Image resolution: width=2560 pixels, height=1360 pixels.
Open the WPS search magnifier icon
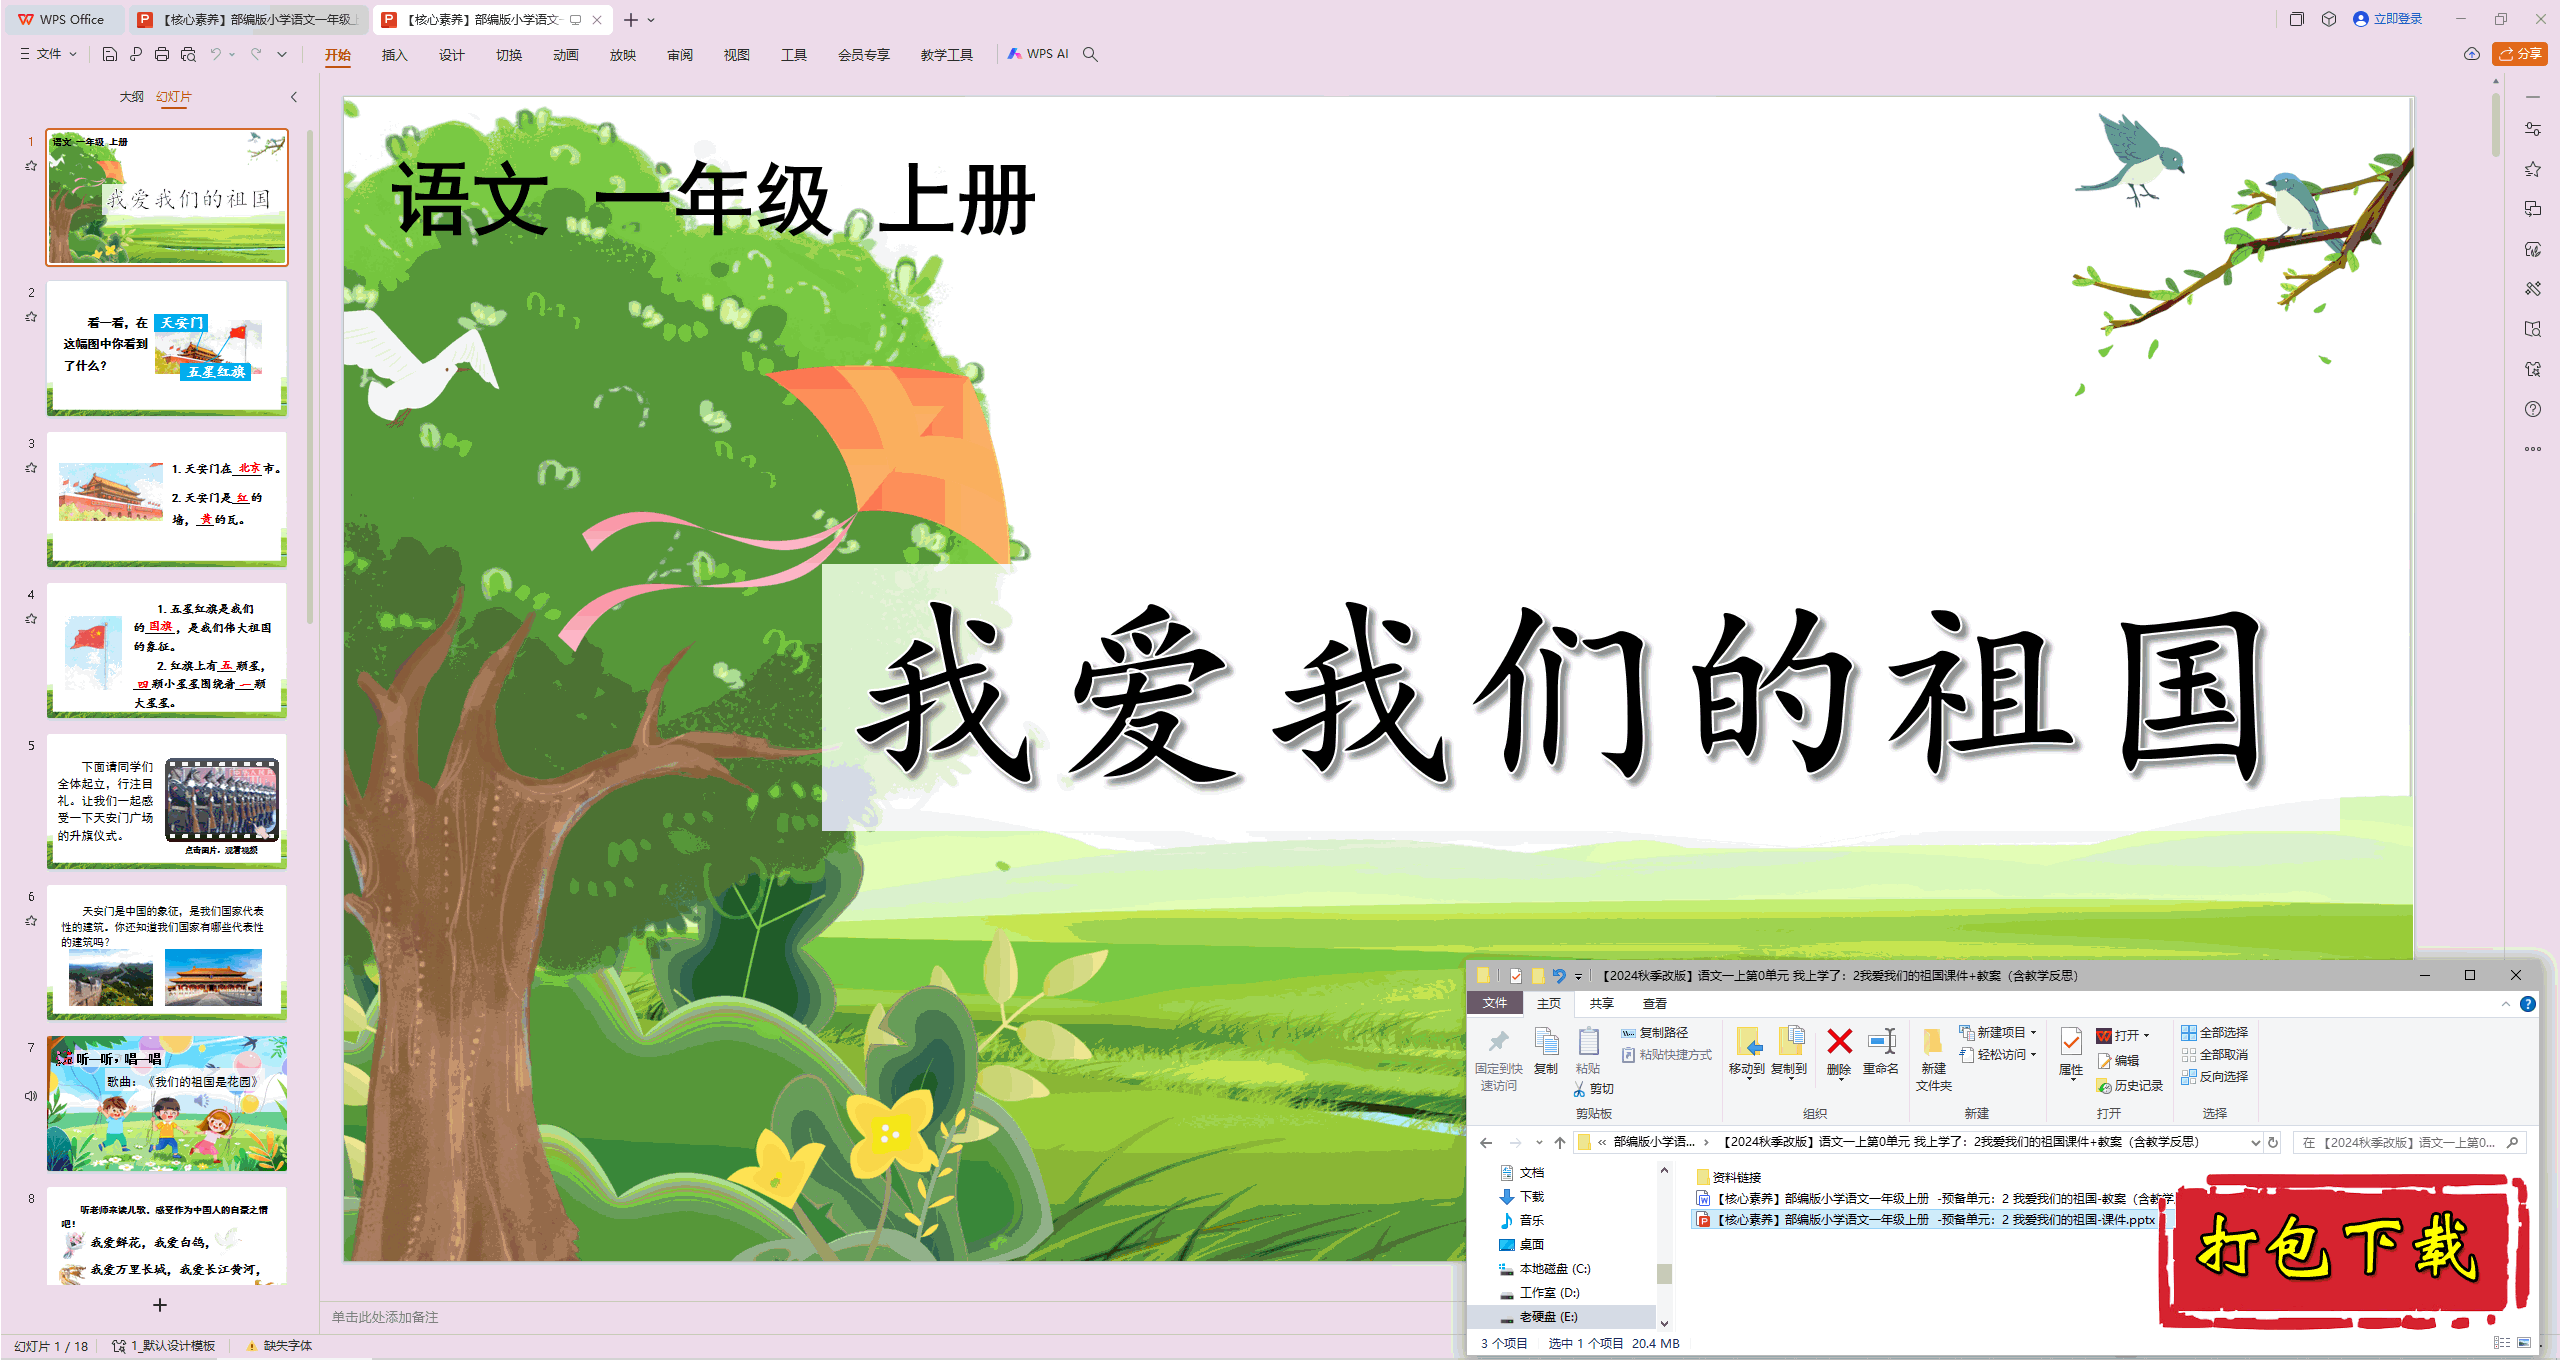(1090, 54)
